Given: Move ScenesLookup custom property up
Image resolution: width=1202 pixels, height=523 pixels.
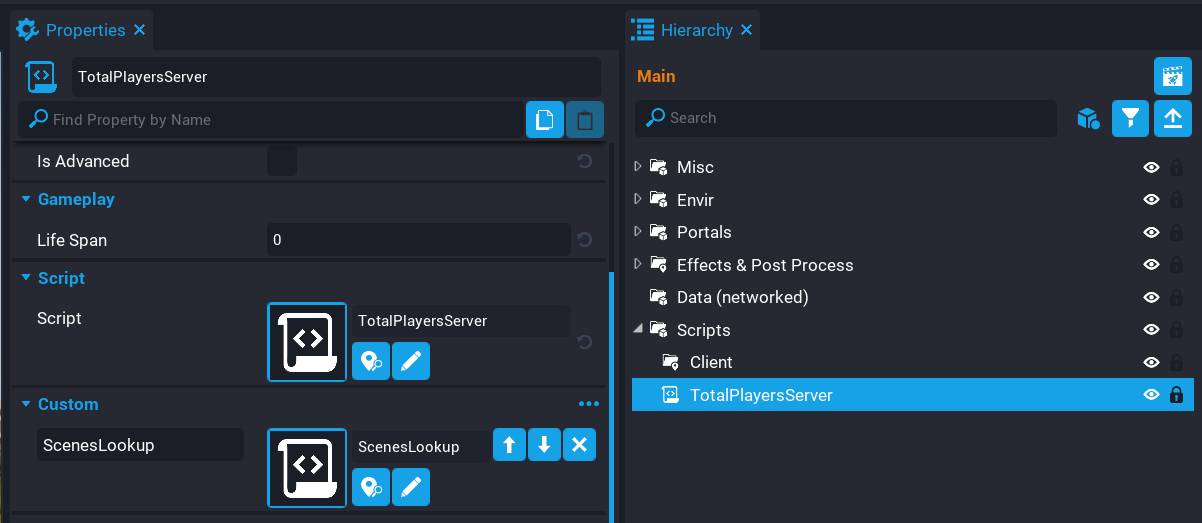Looking at the screenshot, I should click(x=509, y=445).
